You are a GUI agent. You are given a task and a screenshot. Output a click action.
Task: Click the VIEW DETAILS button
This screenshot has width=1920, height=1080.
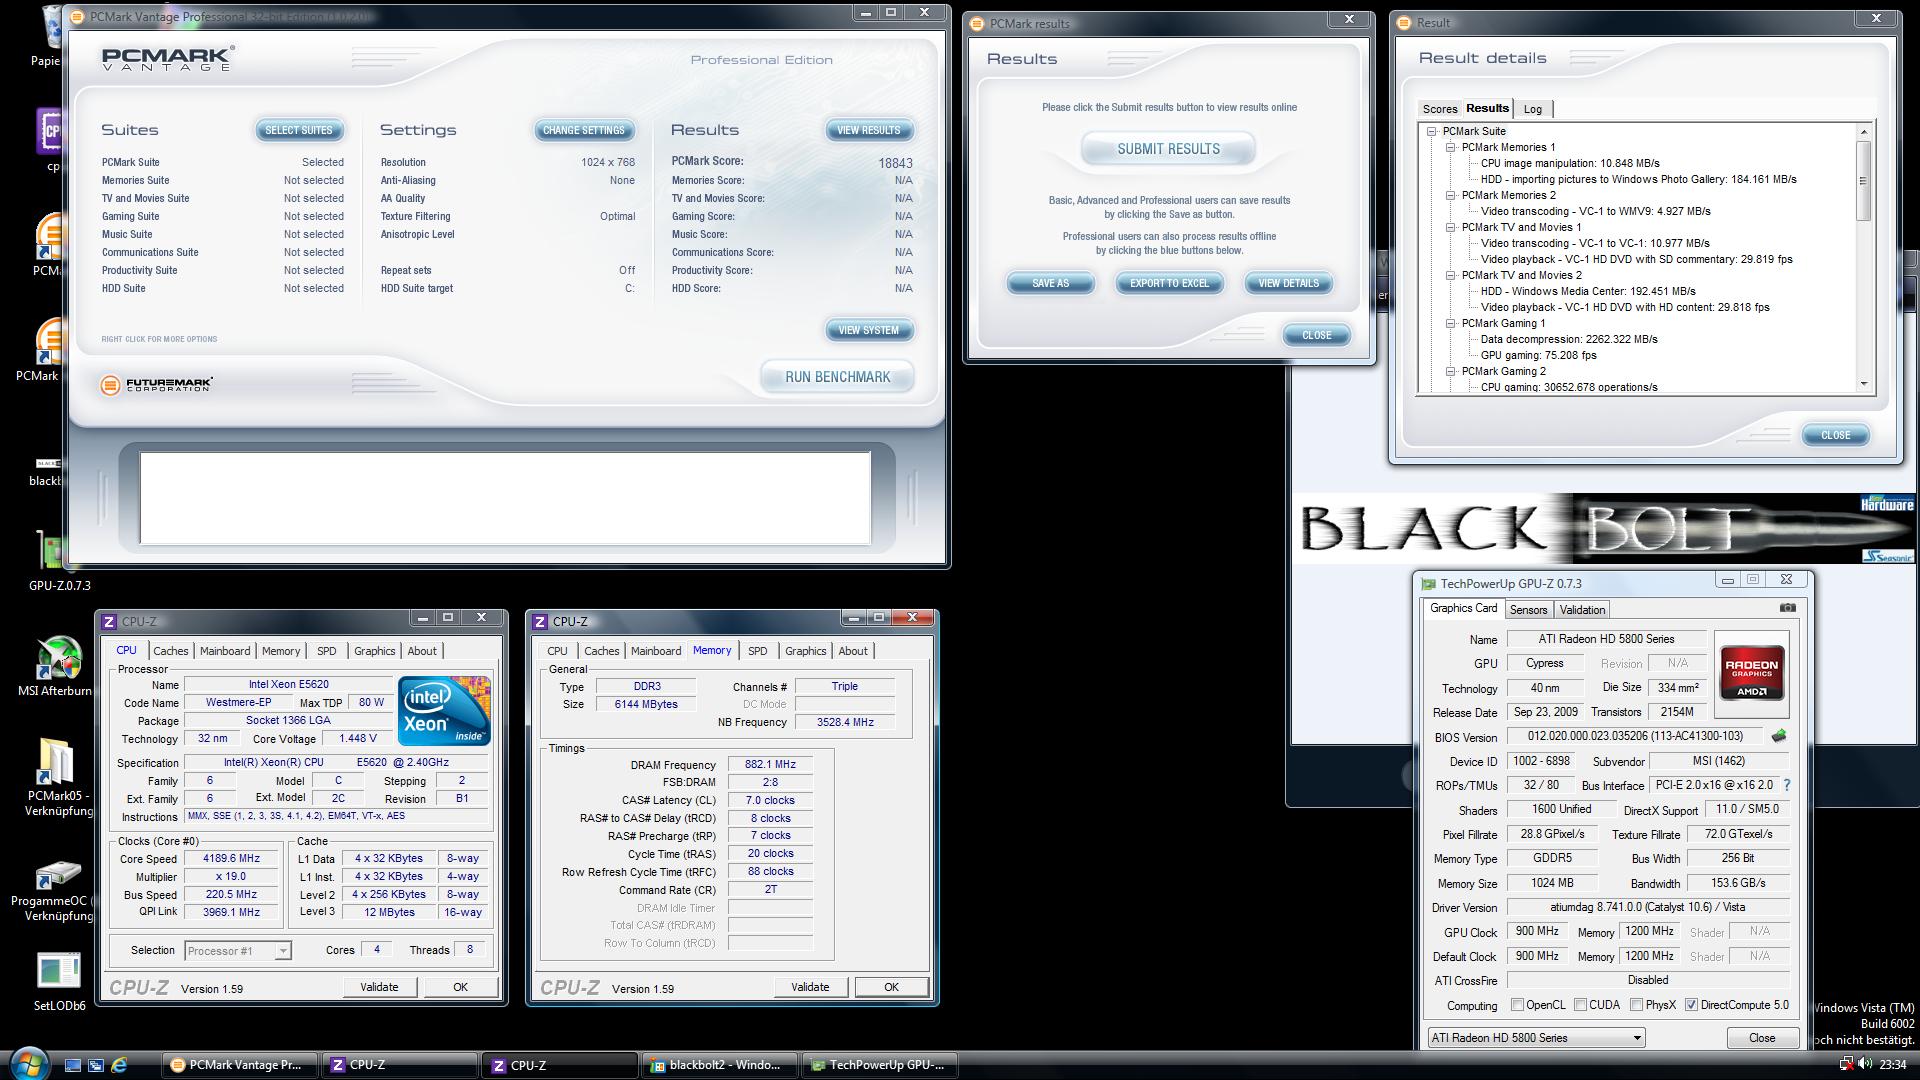point(1288,283)
